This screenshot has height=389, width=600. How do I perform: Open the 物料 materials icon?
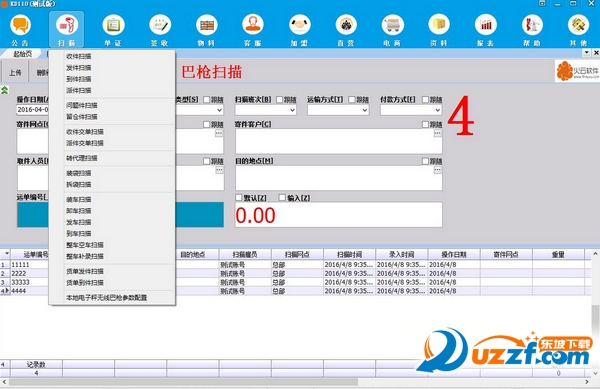coord(207,25)
